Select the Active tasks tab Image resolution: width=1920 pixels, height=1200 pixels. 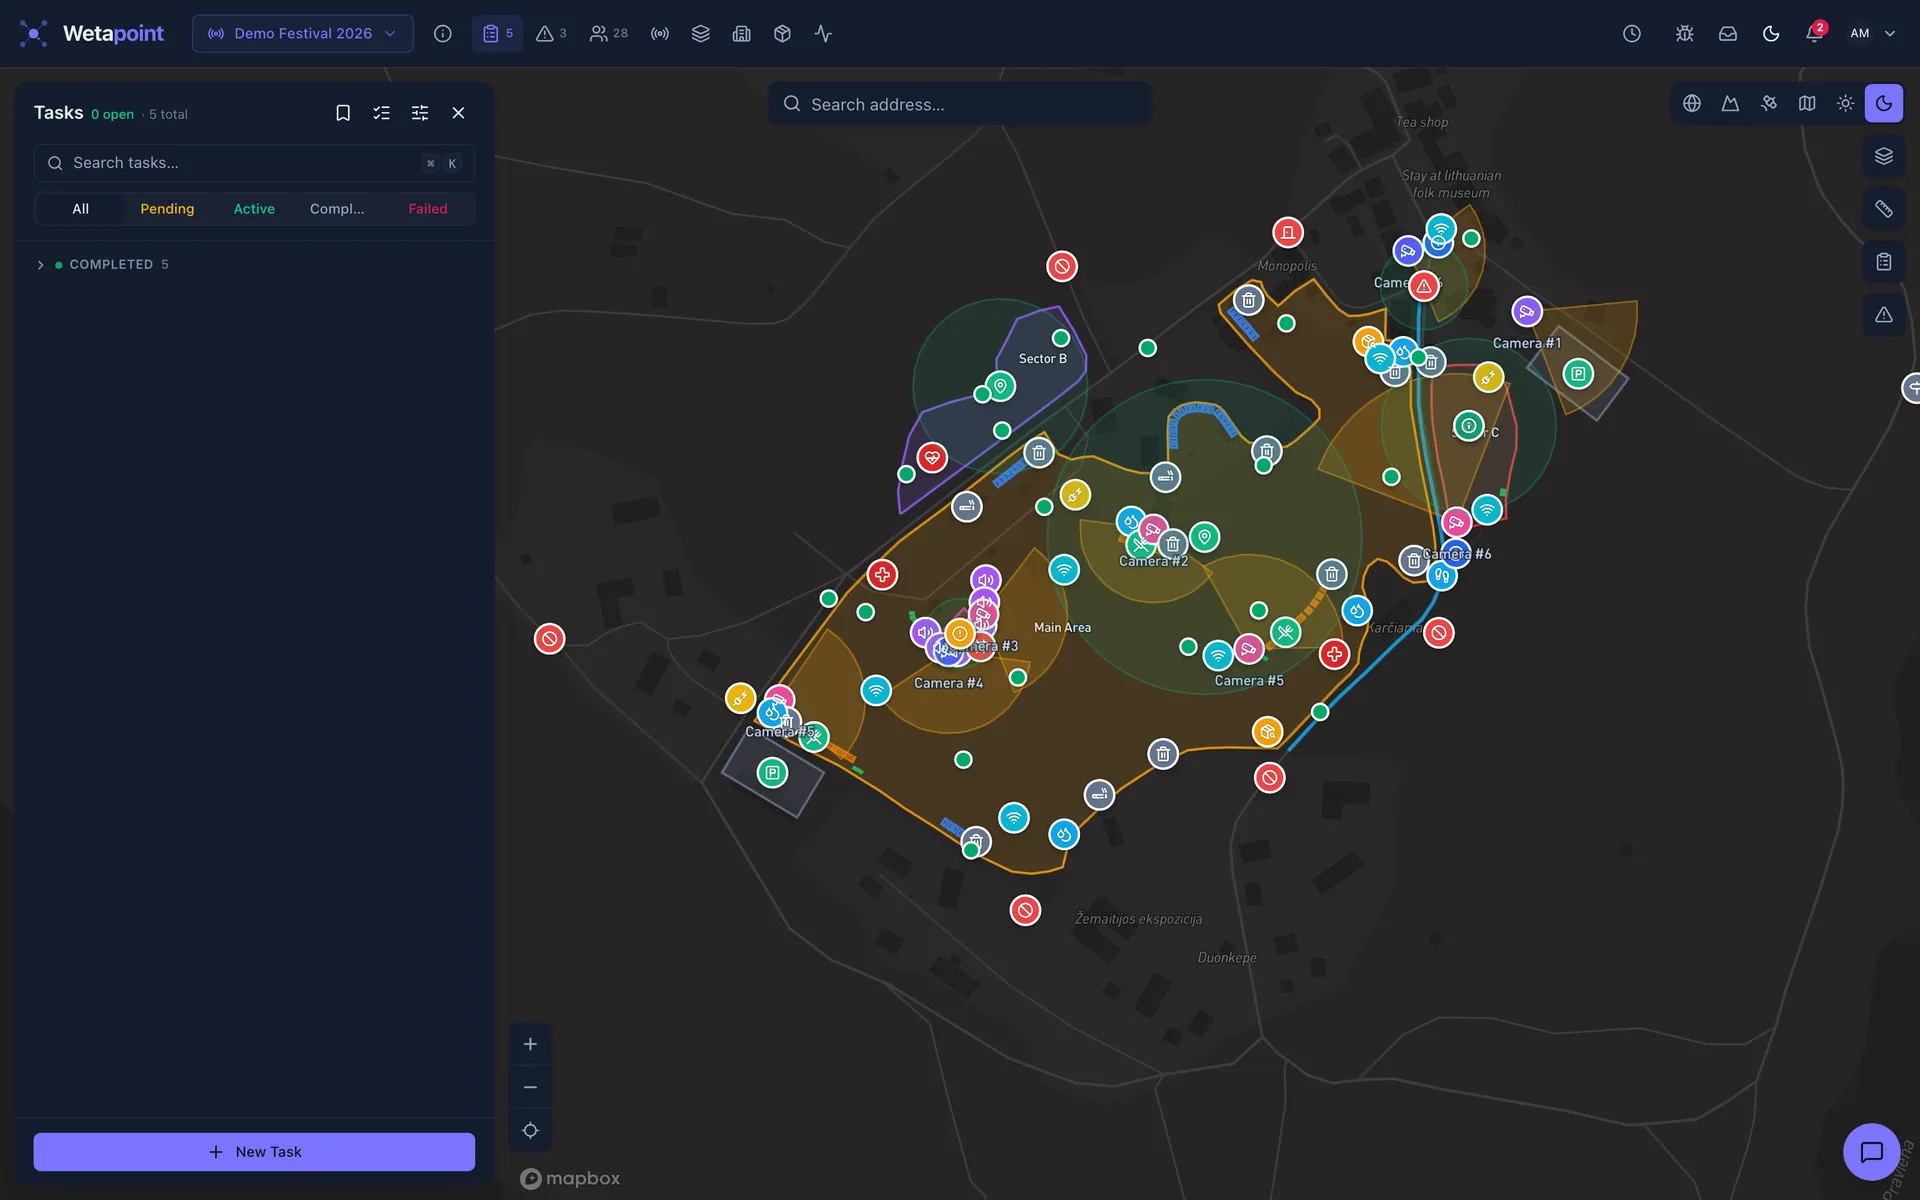click(x=254, y=209)
